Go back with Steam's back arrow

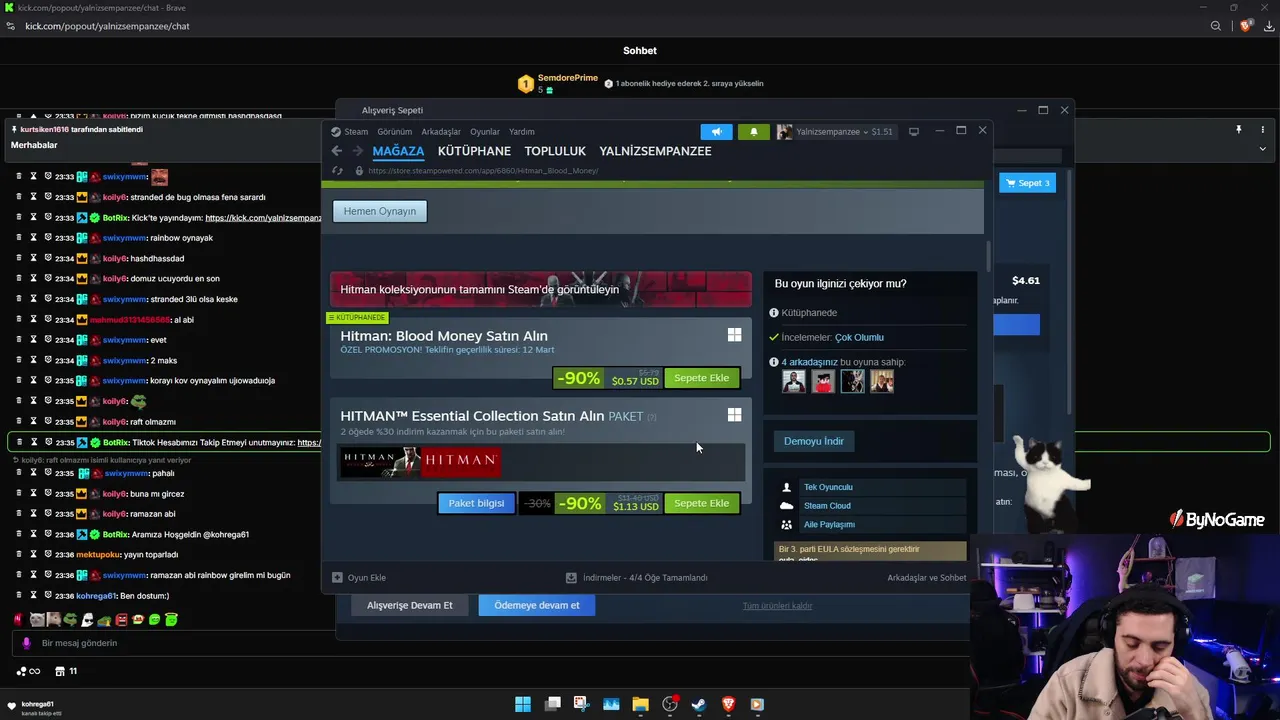(337, 151)
